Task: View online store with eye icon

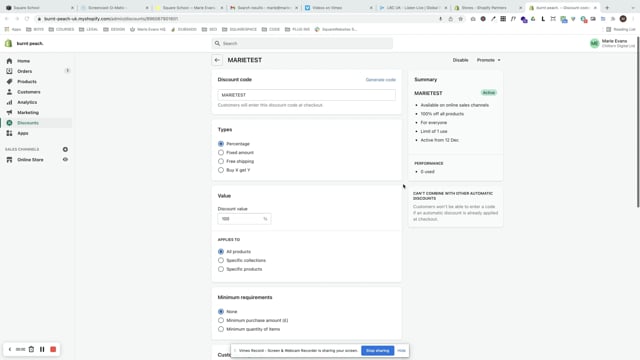Action: pyautogui.click(x=65, y=160)
